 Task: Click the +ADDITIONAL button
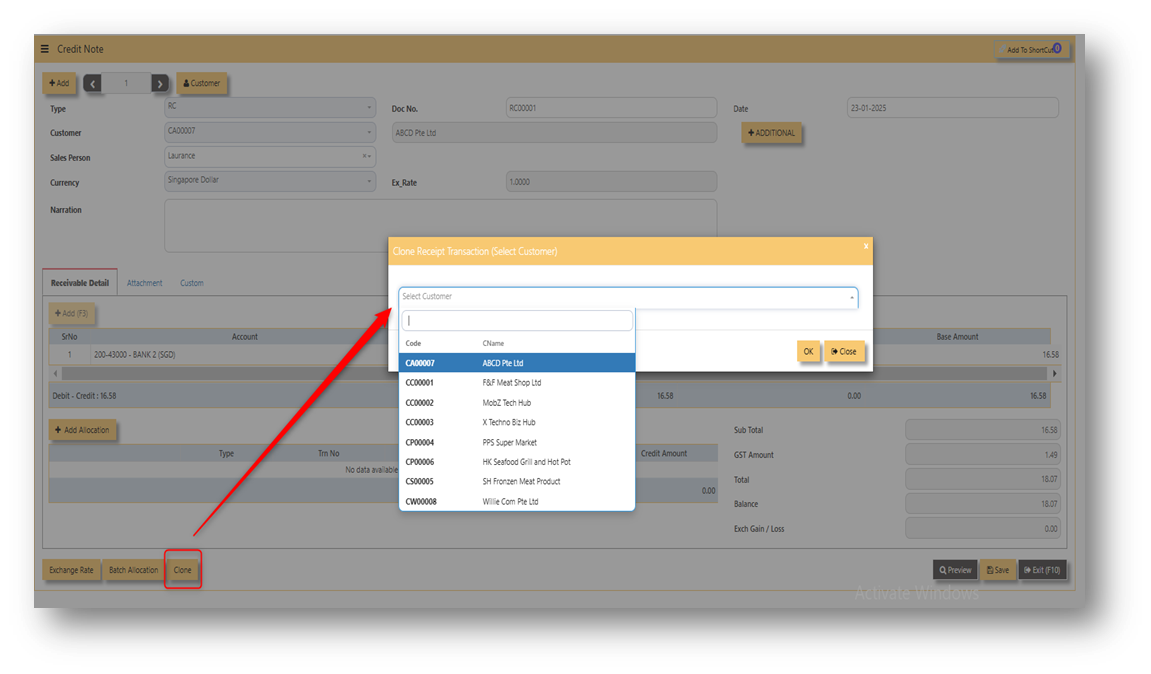tap(771, 133)
